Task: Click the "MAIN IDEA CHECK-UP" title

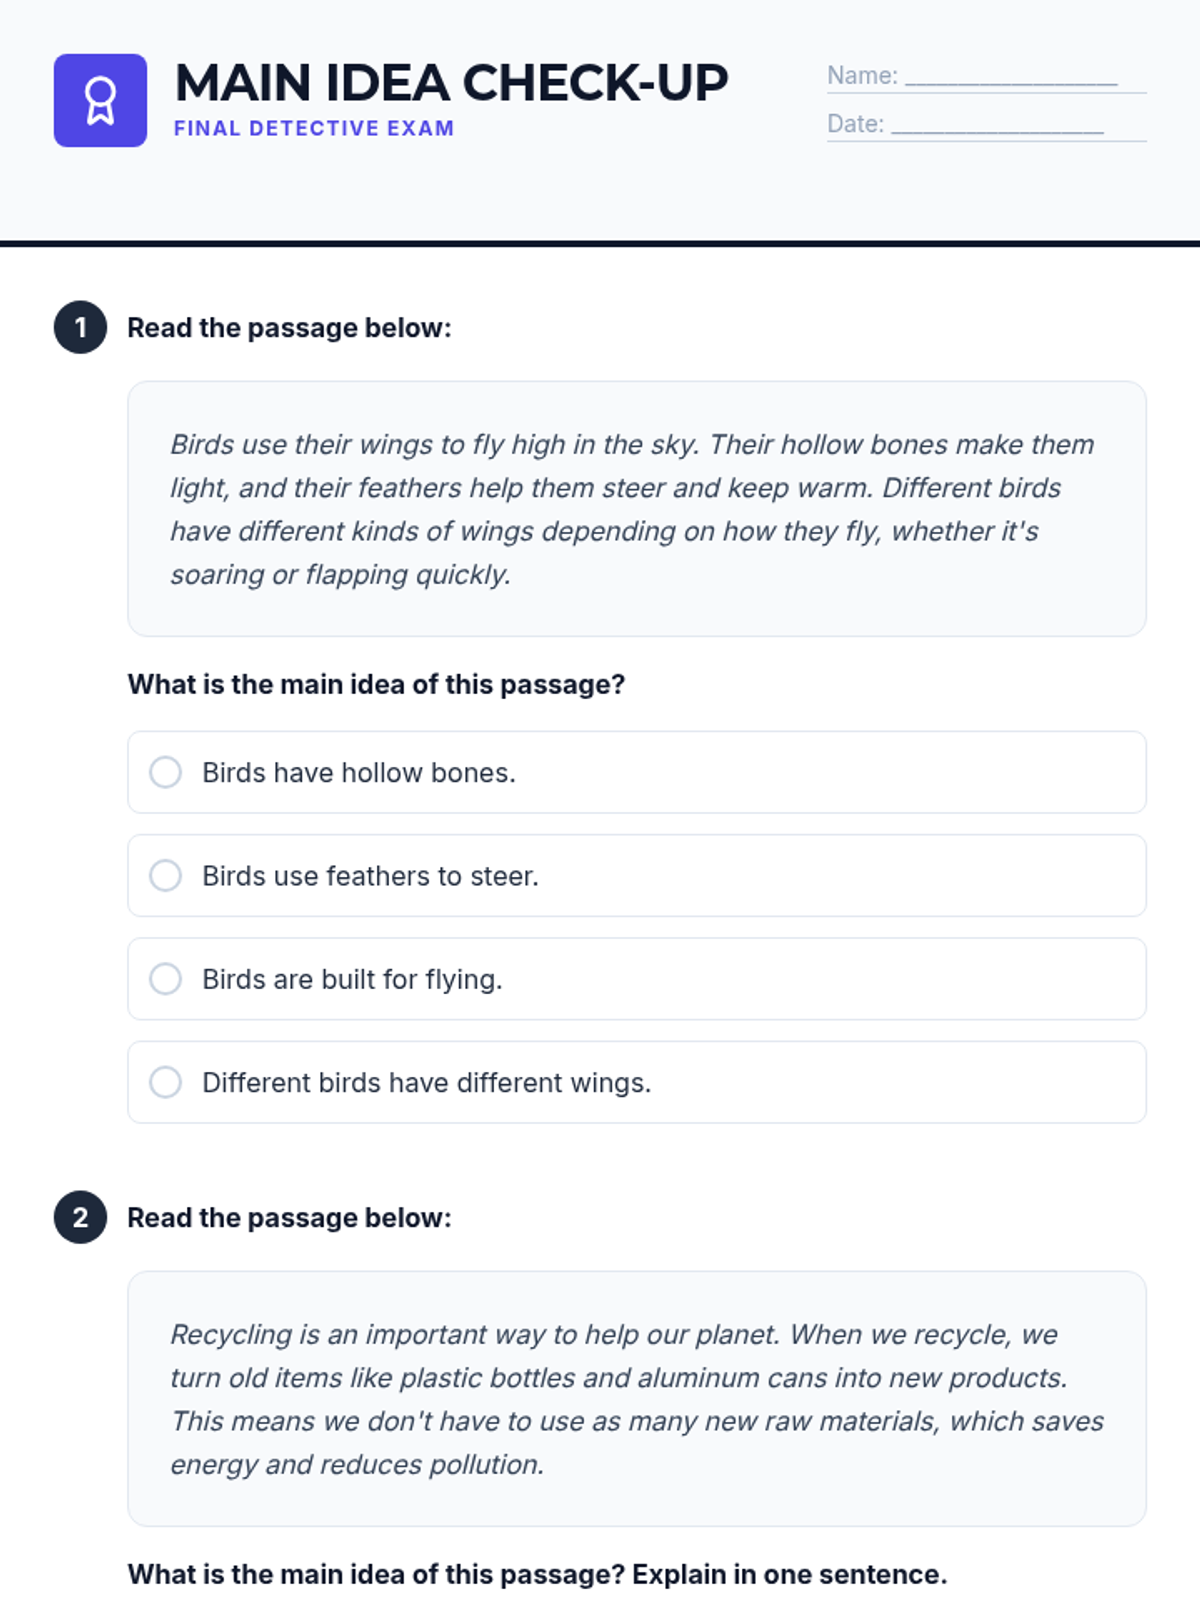Action: tap(451, 83)
